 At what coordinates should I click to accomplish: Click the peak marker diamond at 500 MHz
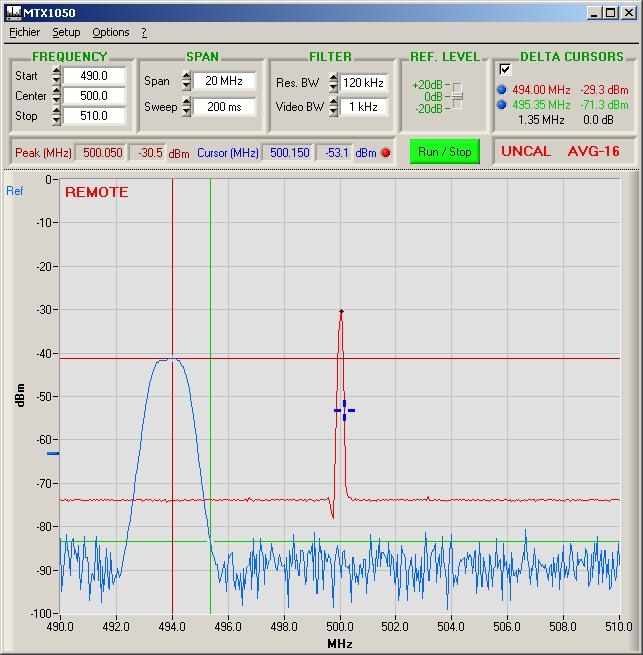341,312
